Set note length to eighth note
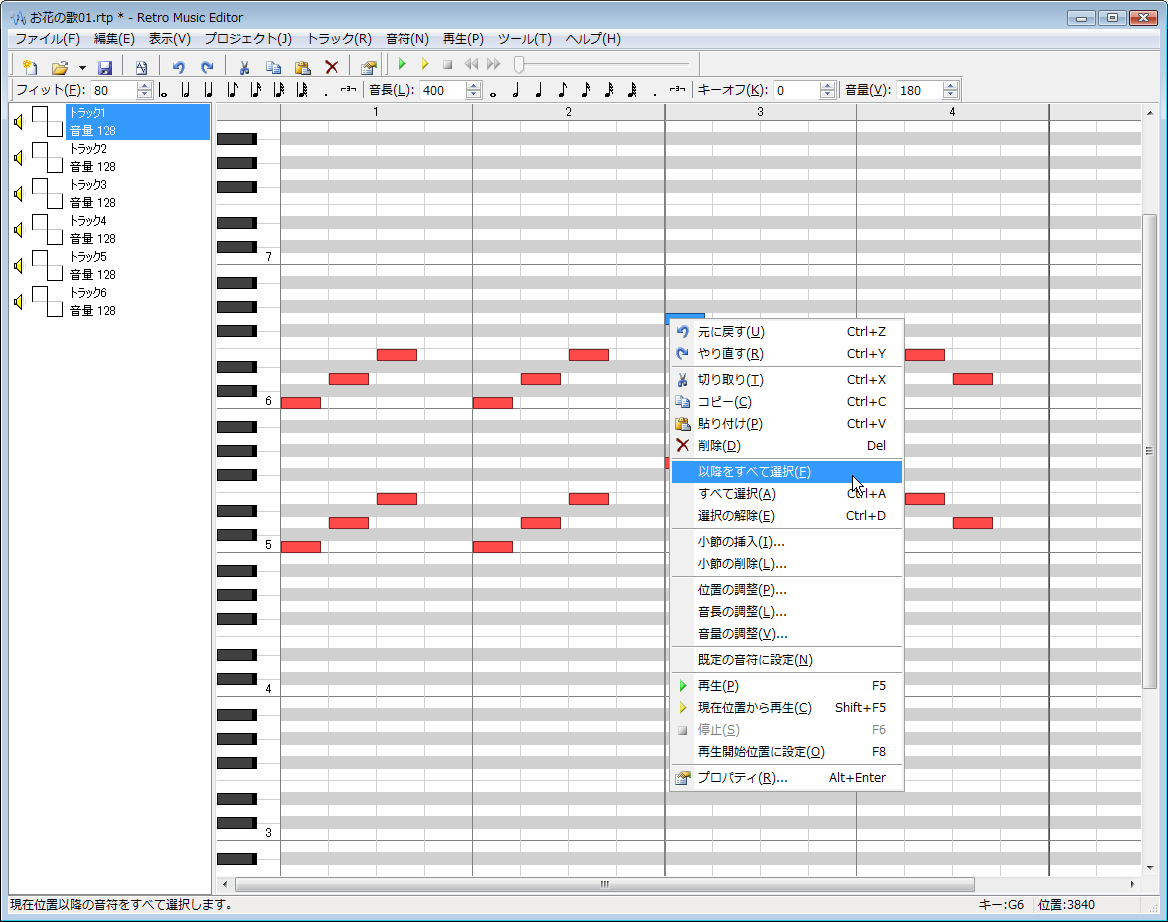This screenshot has height=922, width=1168. (562, 90)
